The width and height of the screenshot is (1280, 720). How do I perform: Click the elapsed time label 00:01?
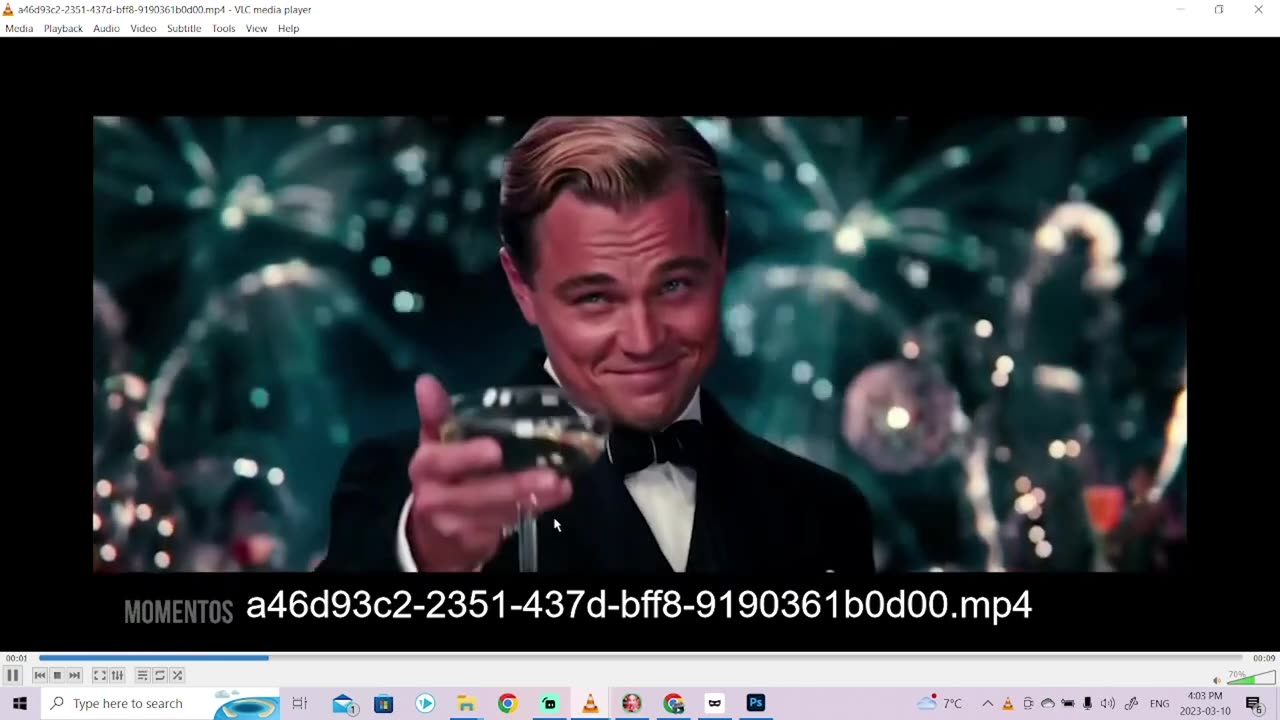click(16, 658)
